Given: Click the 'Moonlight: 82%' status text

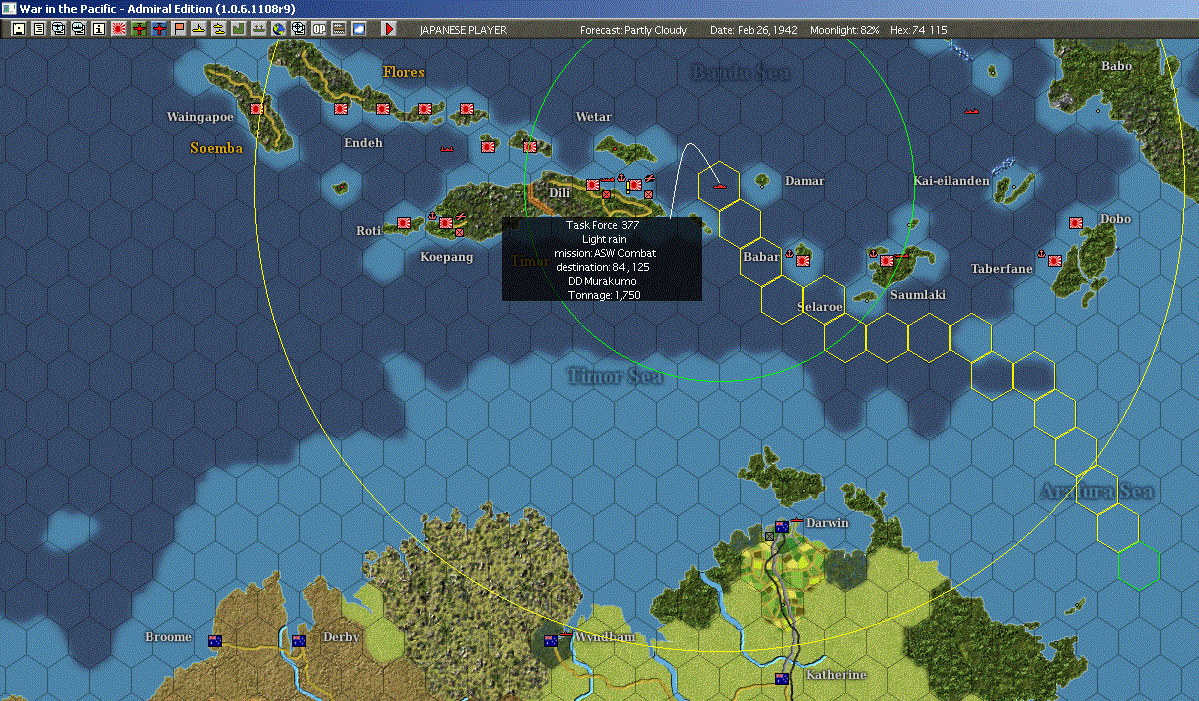Looking at the screenshot, I should 844,30.
